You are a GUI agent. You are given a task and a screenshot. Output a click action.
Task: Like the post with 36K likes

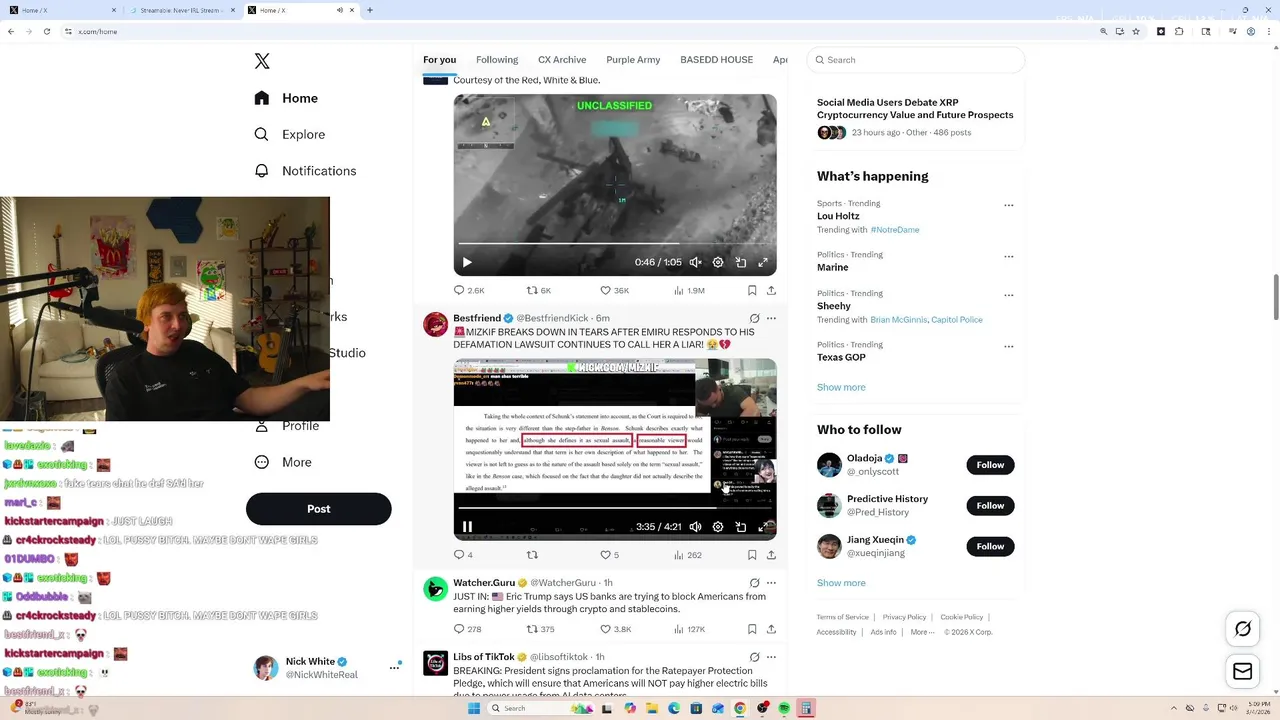pyautogui.click(x=614, y=290)
